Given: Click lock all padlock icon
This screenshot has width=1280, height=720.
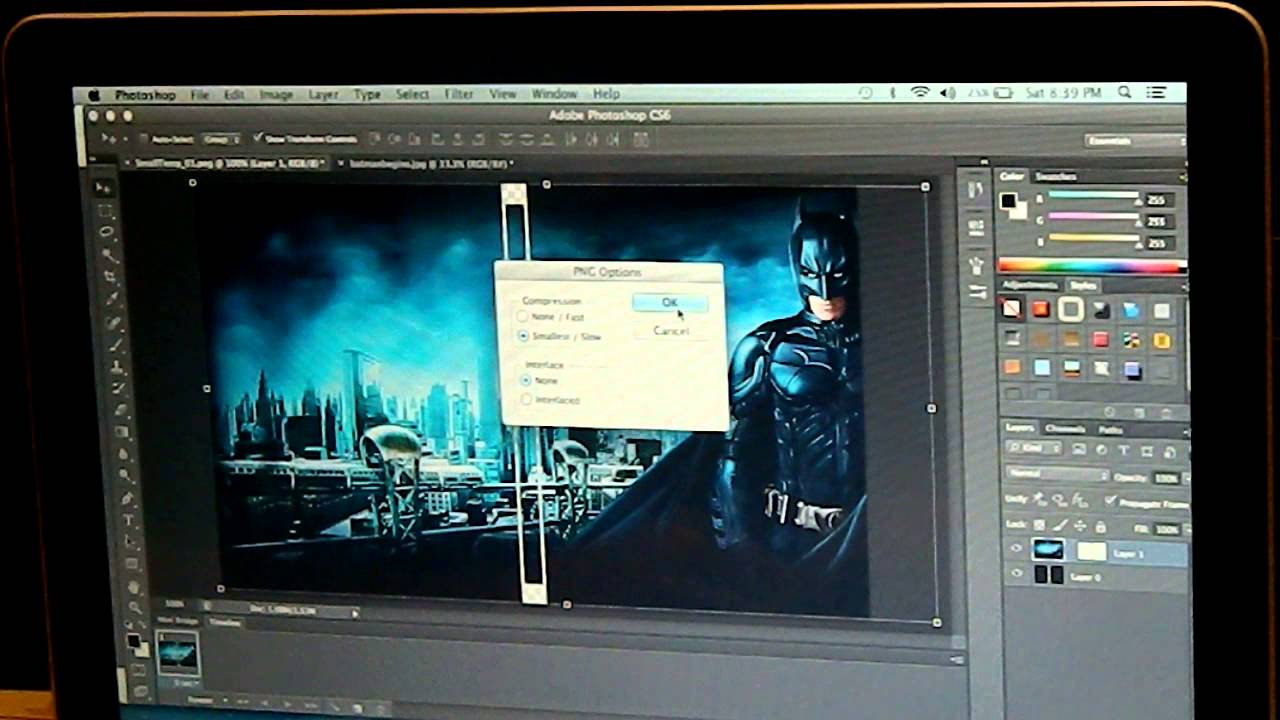Looking at the screenshot, I should [x=1100, y=525].
